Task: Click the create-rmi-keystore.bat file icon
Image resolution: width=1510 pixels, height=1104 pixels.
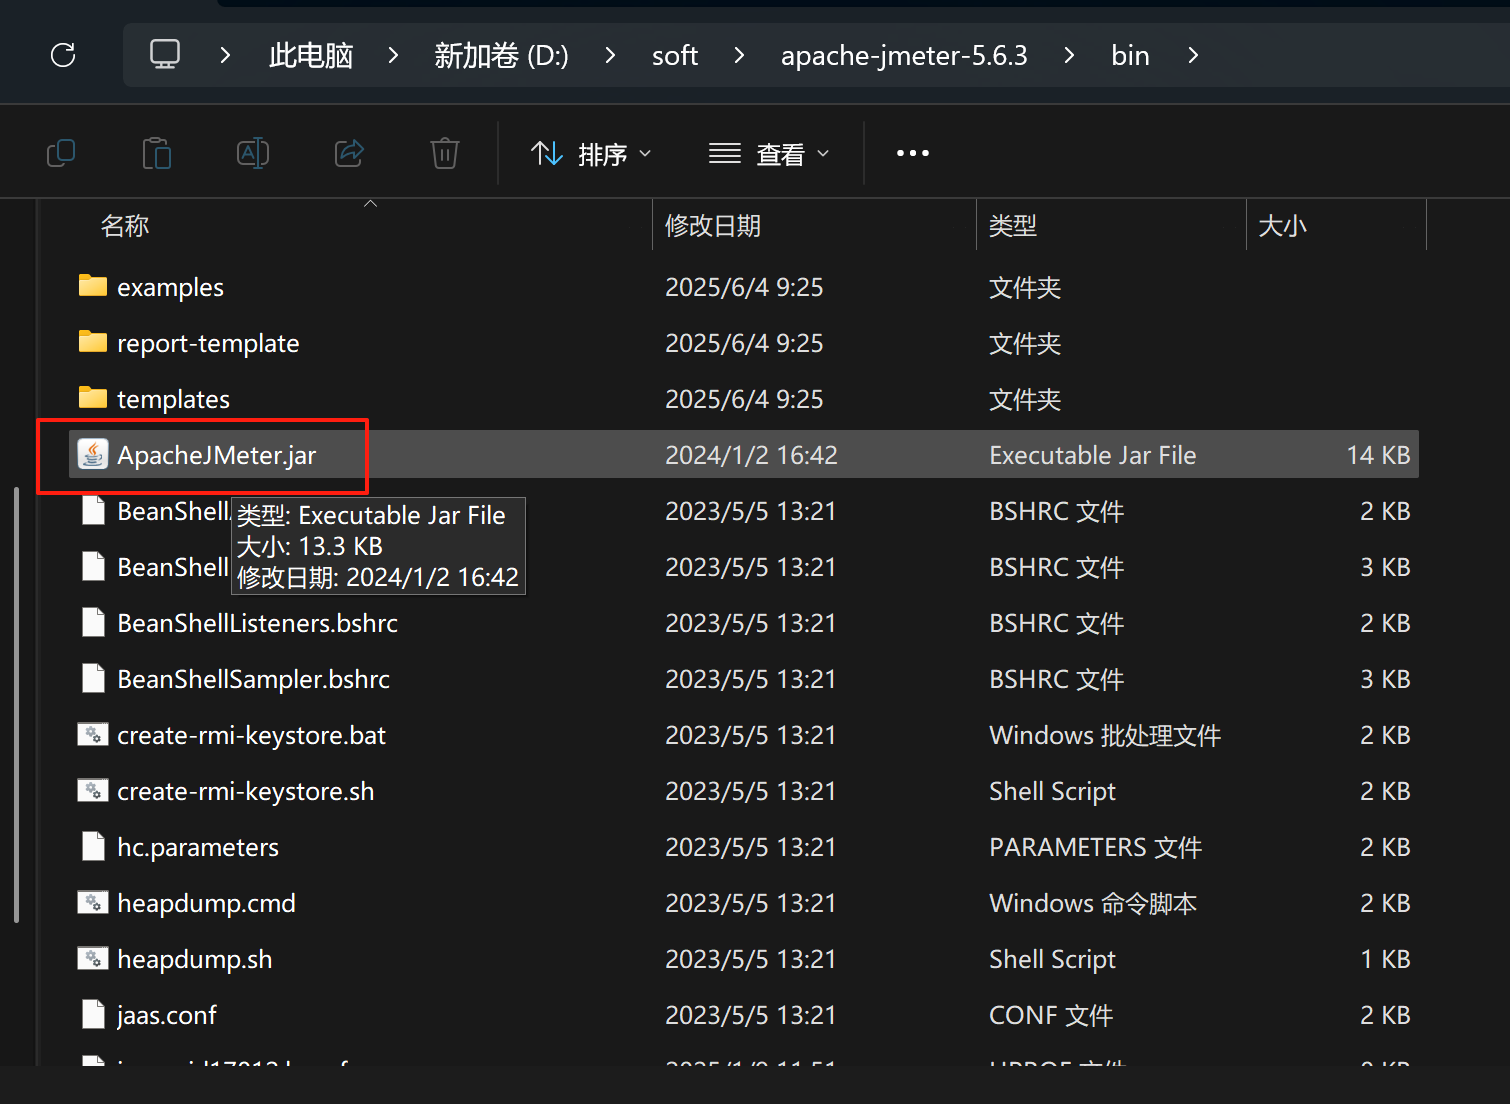Action: [93, 735]
